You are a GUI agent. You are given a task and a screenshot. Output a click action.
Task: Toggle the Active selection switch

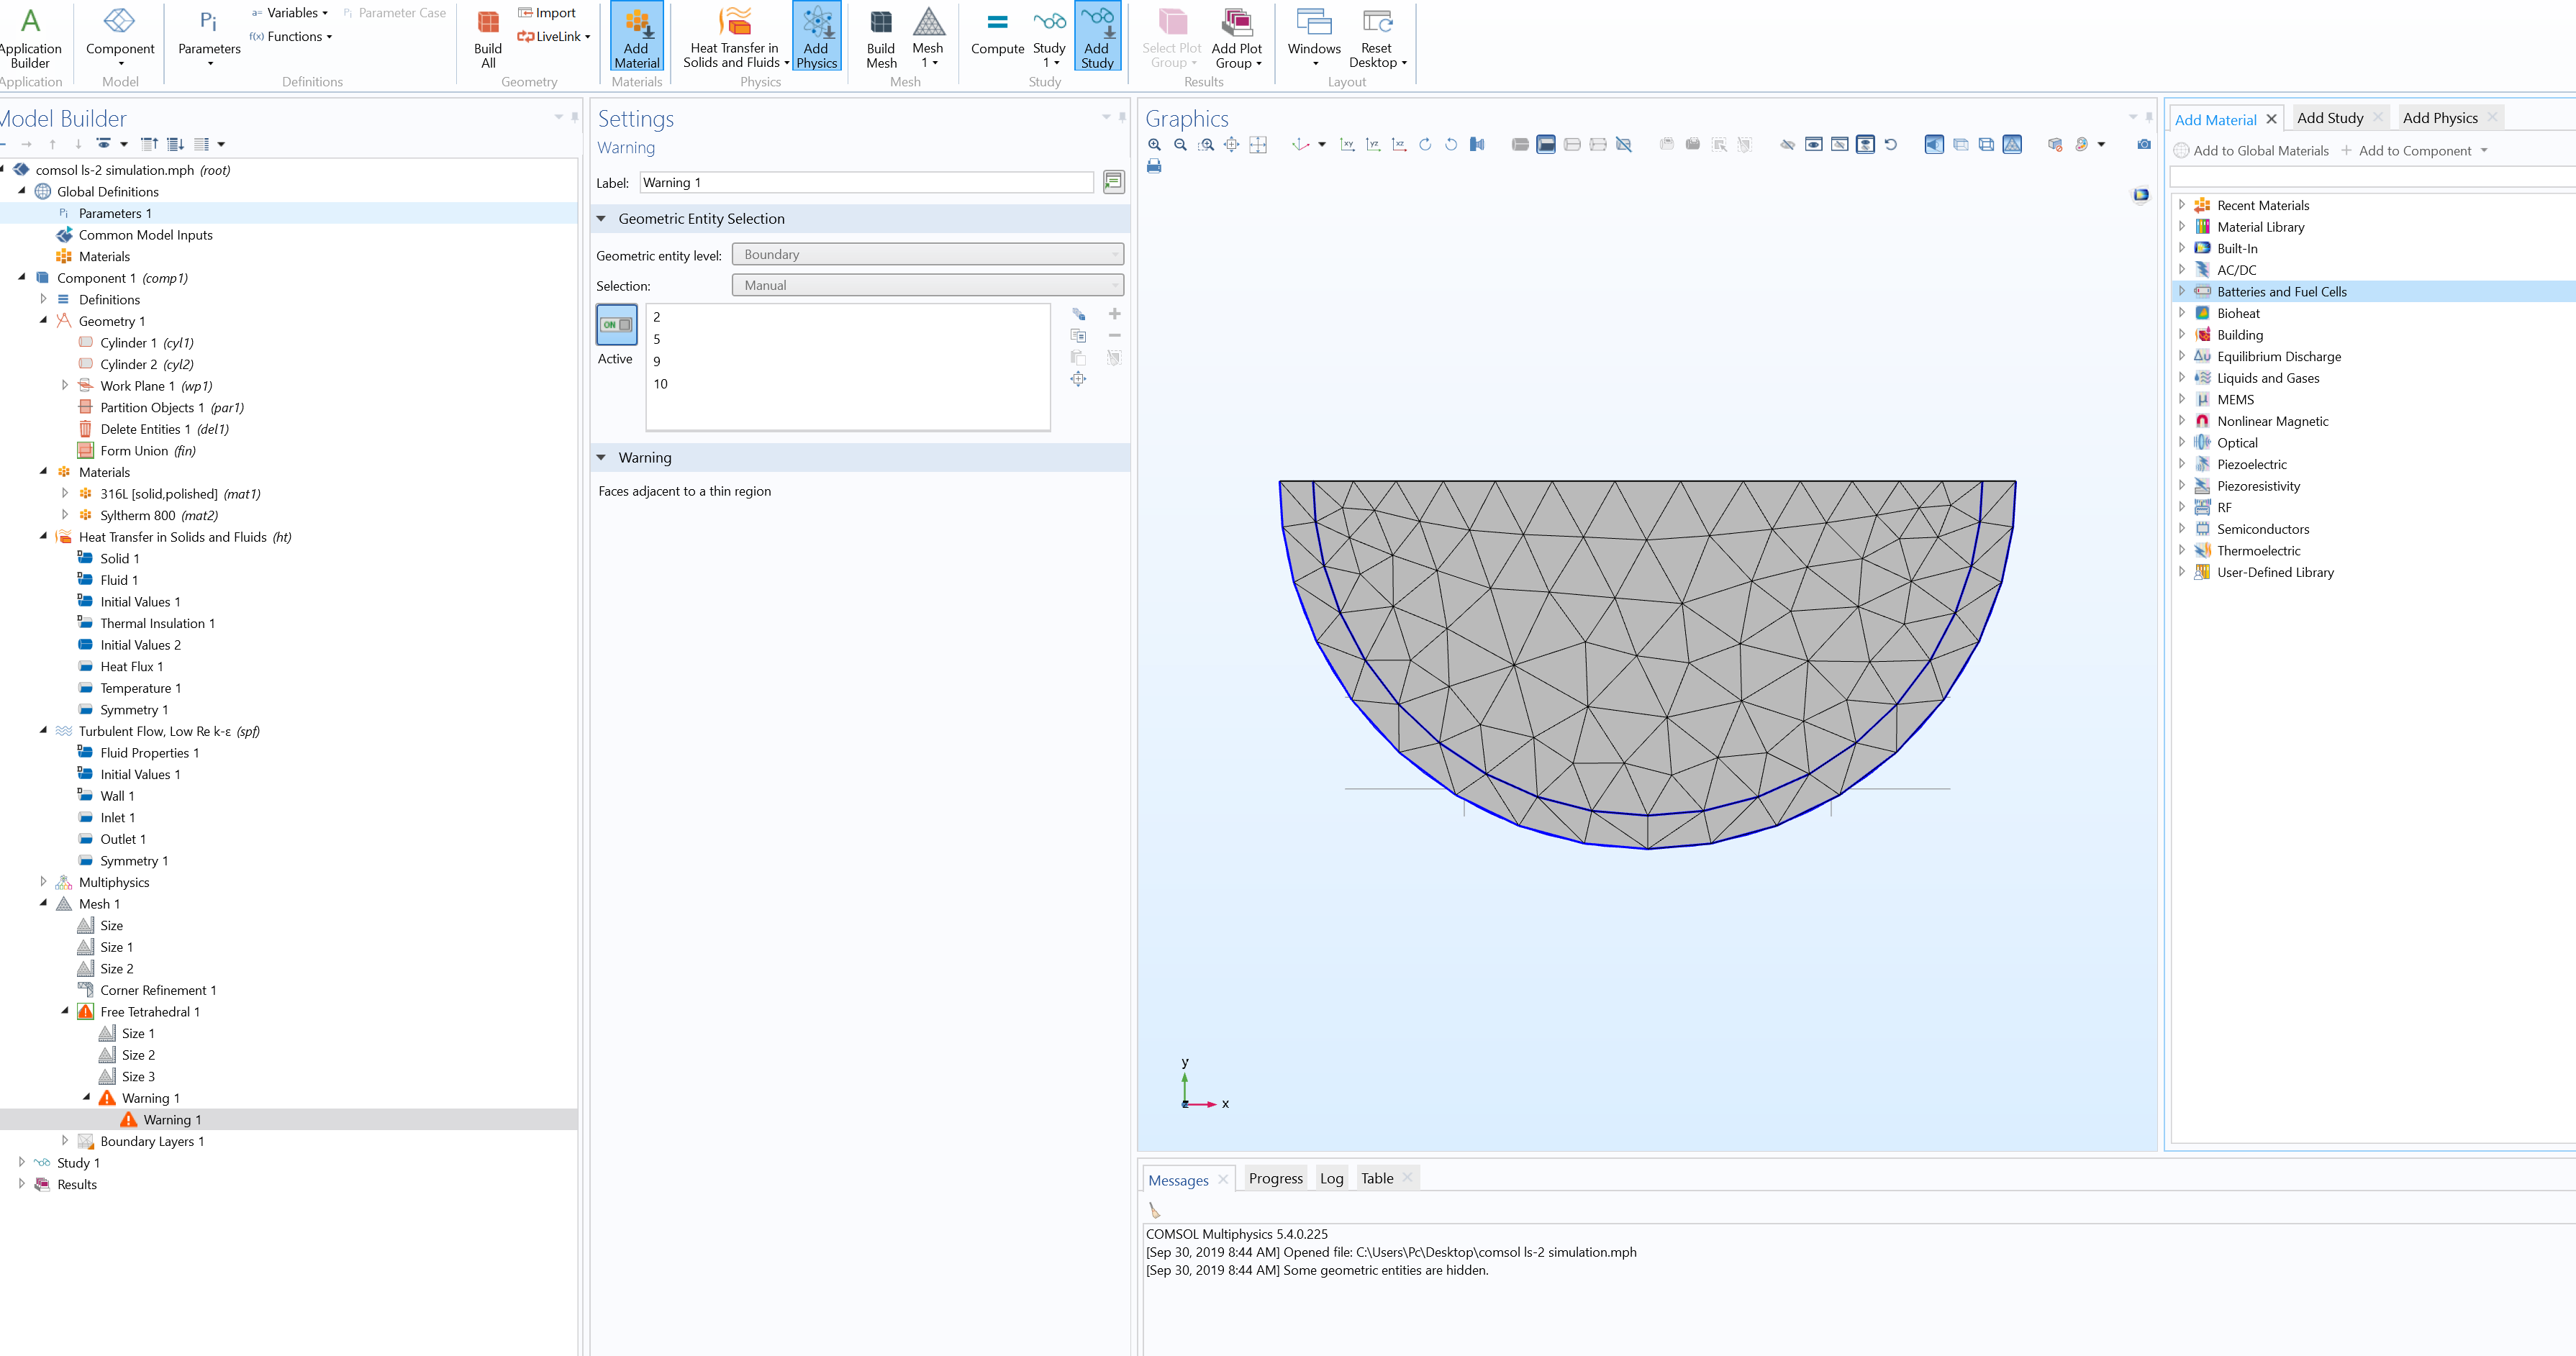point(616,325)
